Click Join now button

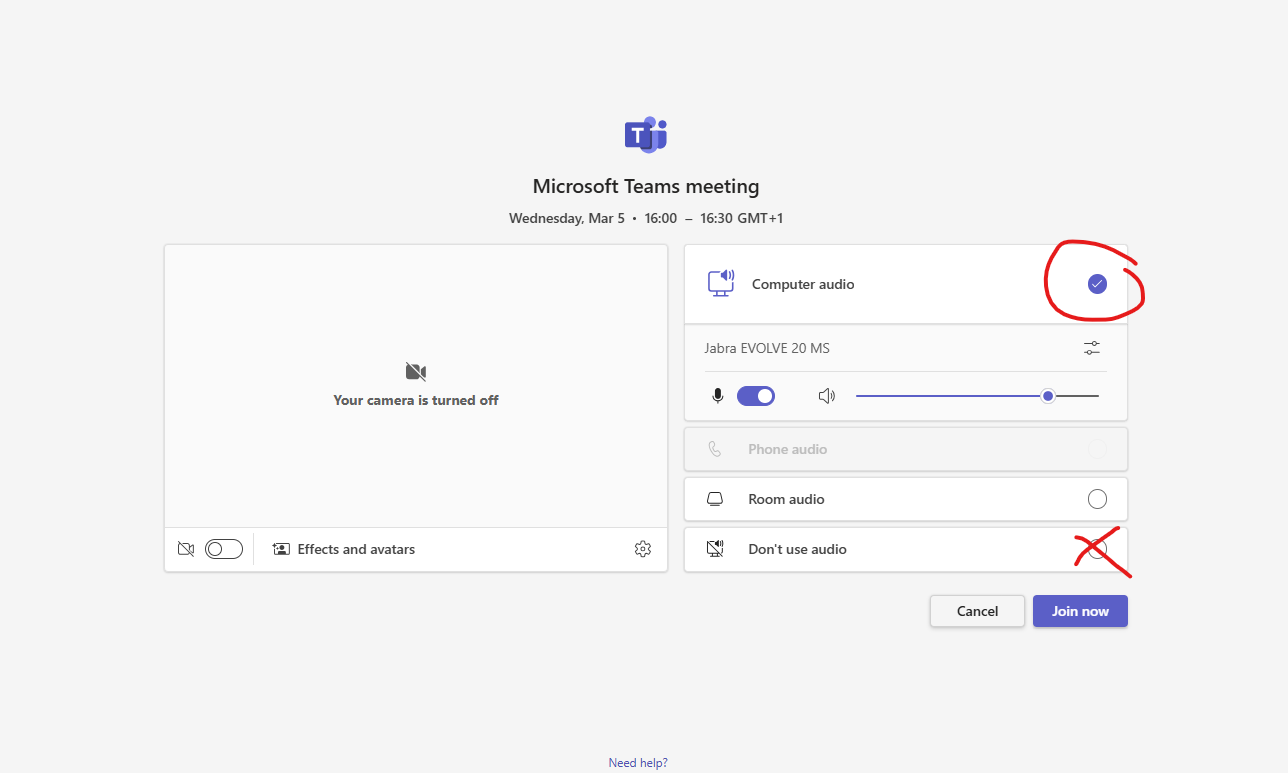pyautogui.click(x=1080, y=611)
